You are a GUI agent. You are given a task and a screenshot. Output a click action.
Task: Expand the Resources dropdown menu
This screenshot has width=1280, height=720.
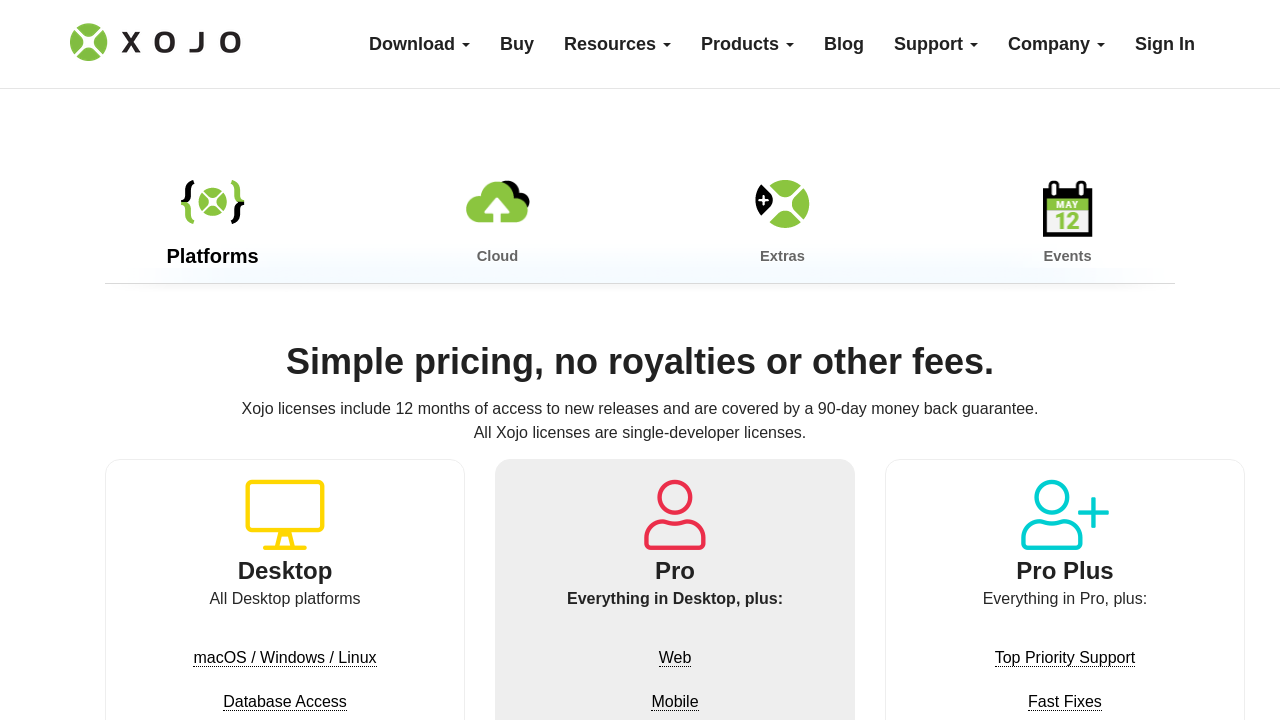pyautogui.click(x=617, y=44)
